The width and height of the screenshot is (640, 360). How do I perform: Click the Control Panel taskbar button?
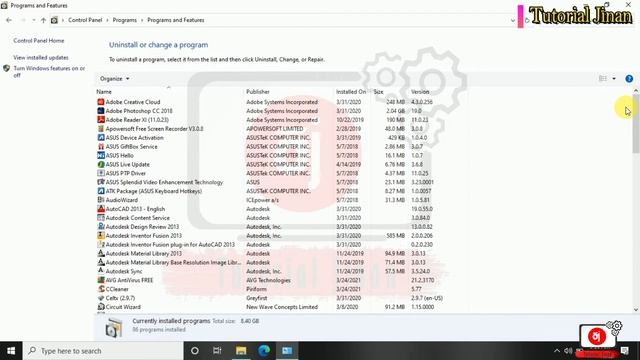tap(287, 351)
